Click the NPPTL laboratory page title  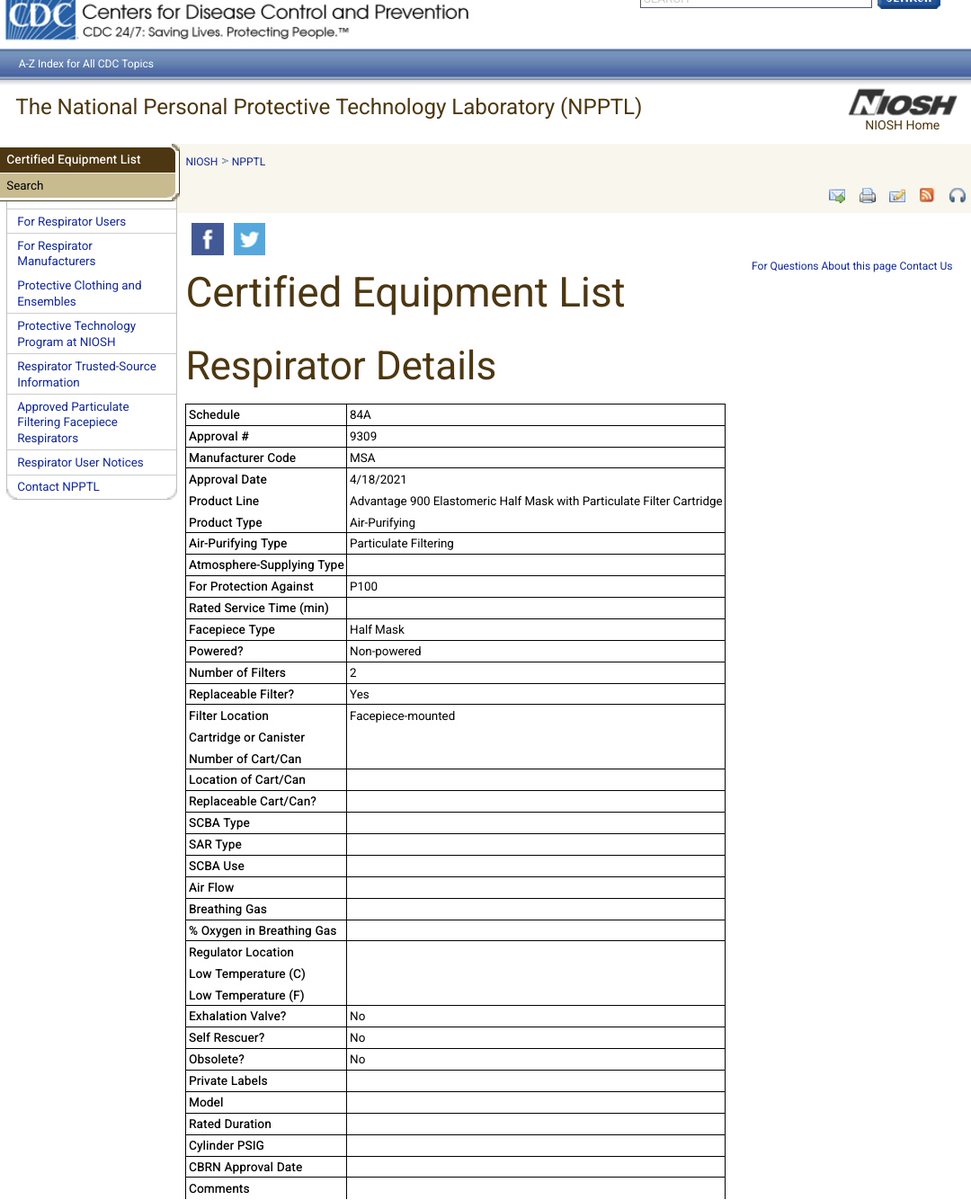coord(329,107)
